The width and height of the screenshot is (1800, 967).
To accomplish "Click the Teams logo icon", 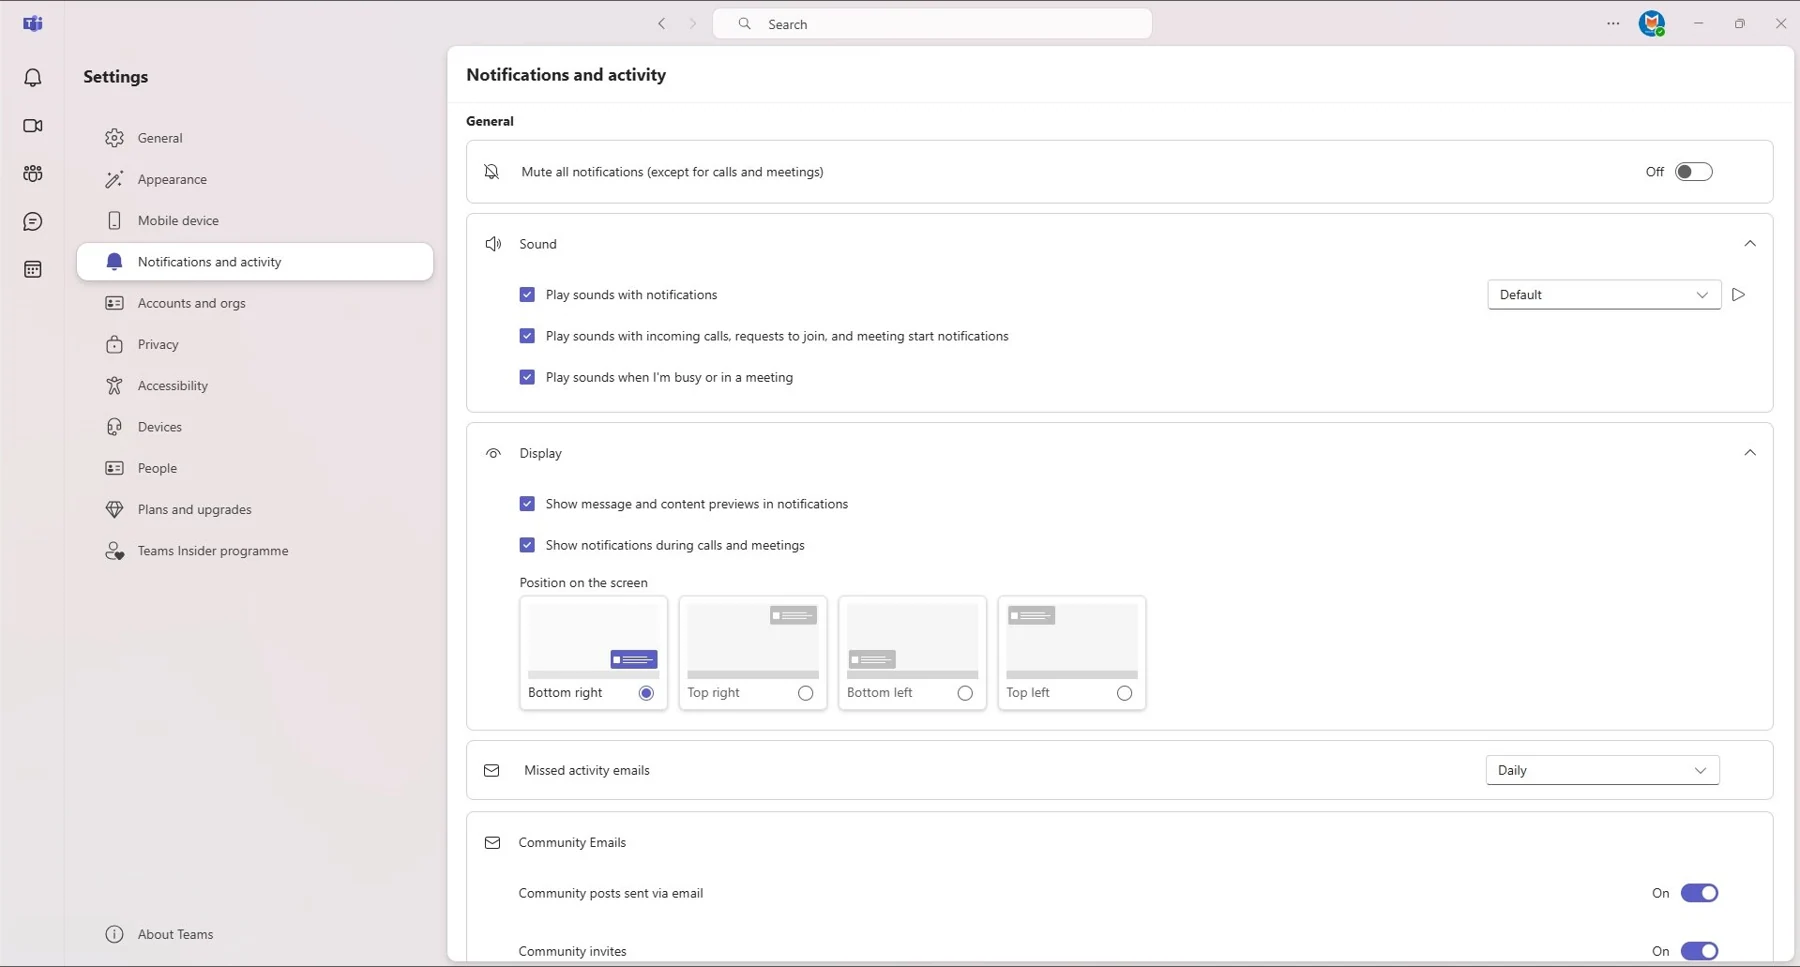I will pos(33,23).
